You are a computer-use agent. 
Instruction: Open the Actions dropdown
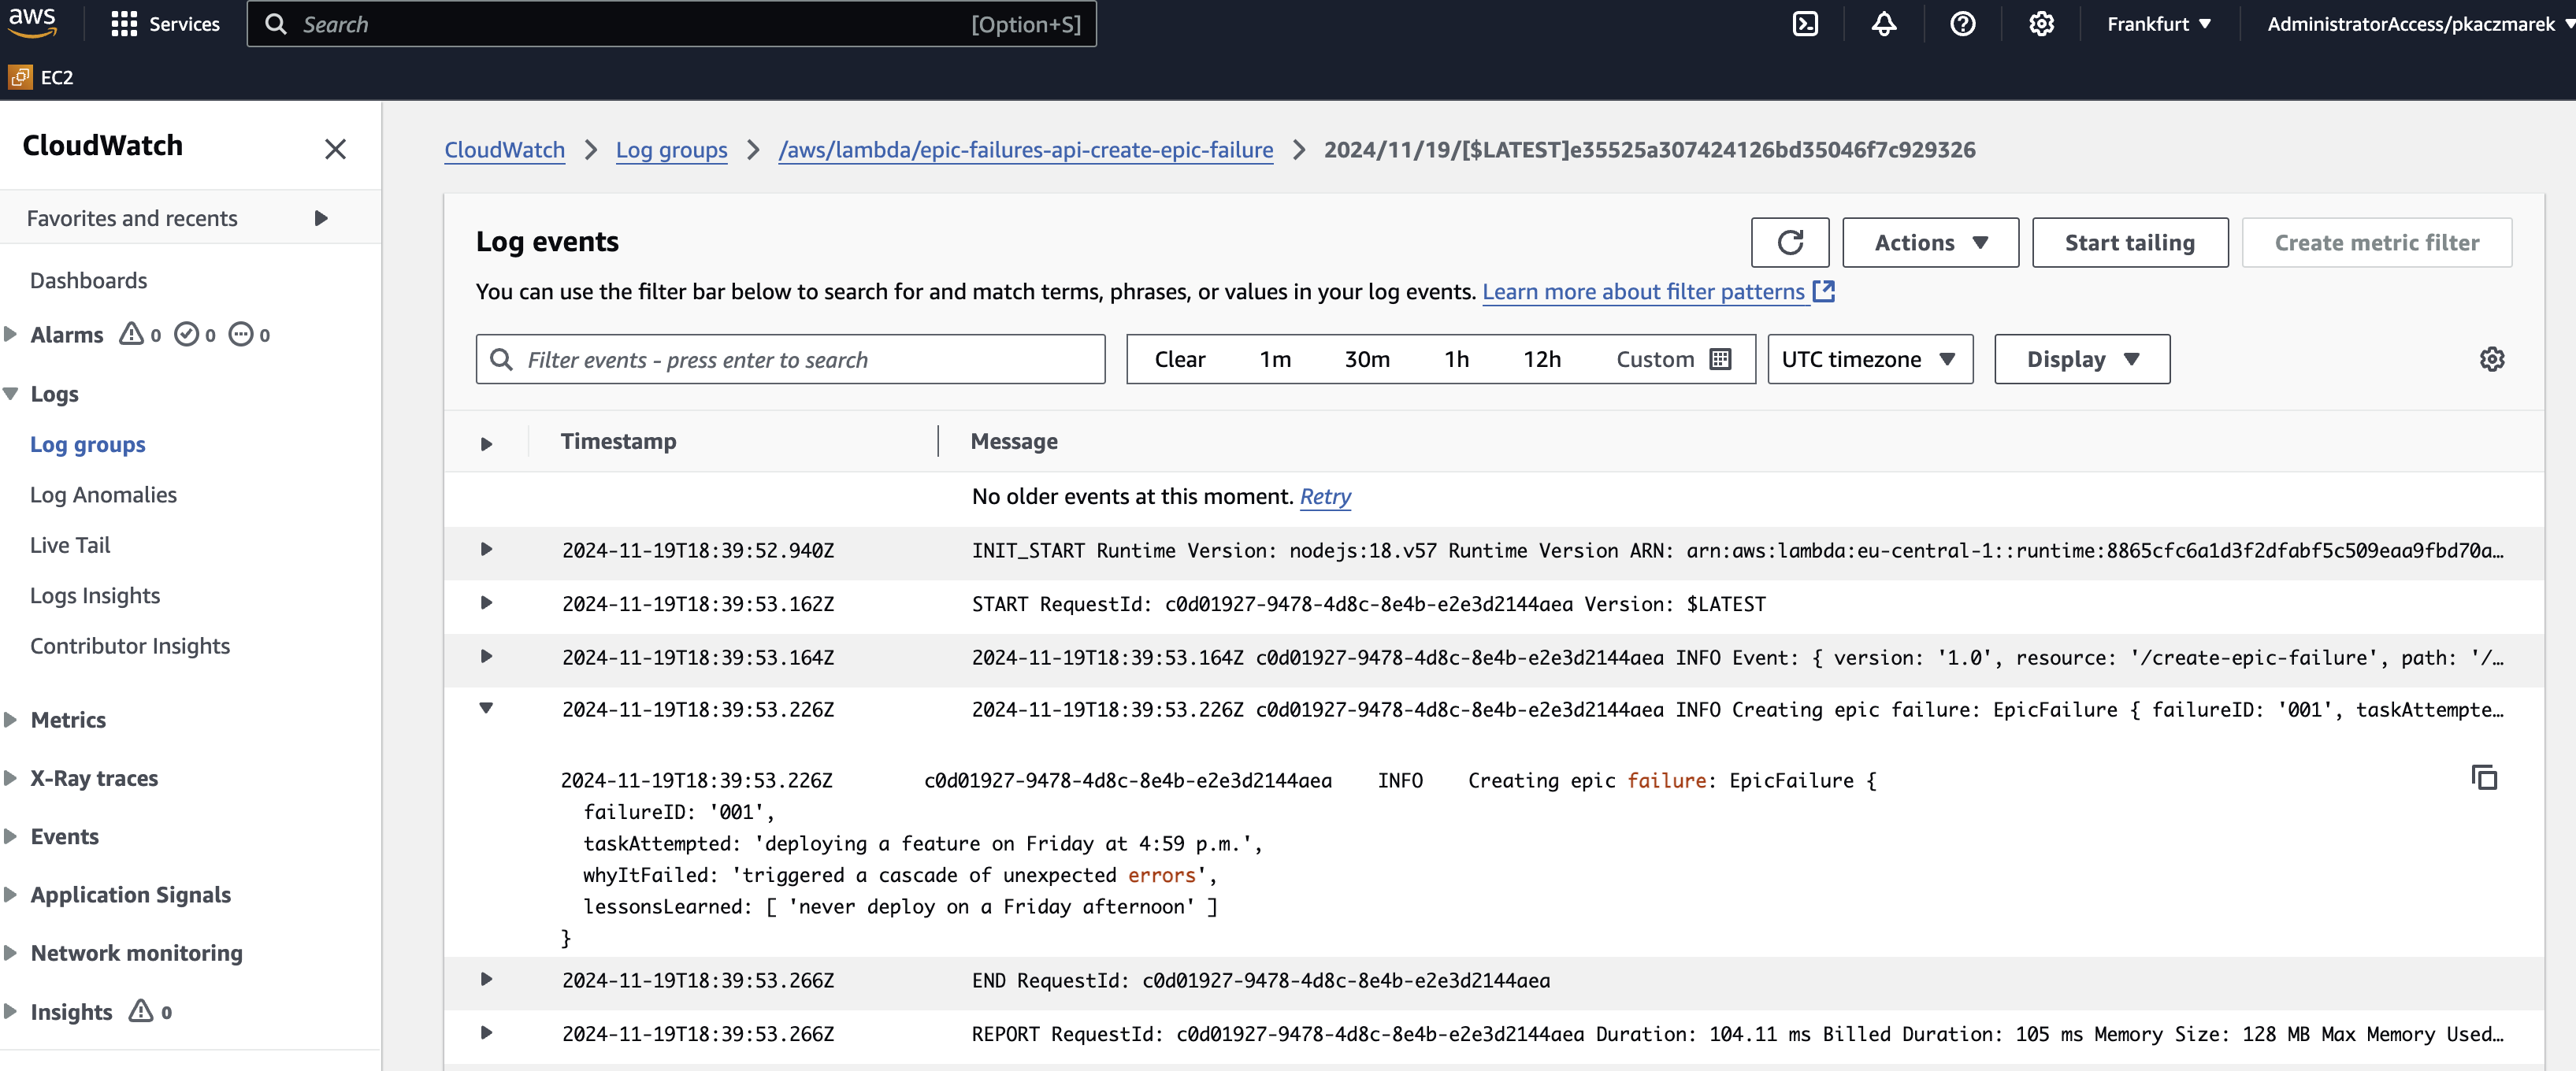click(x=1930, y=242)
